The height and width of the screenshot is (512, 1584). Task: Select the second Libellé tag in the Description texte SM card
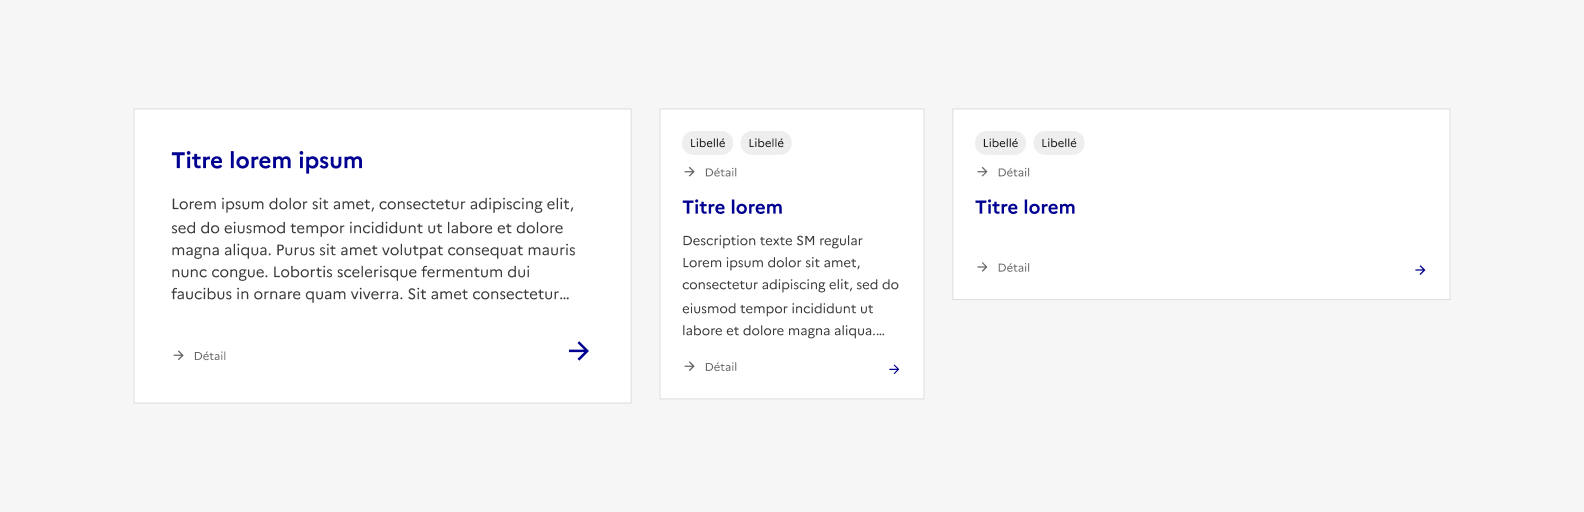pyautogui.click(x=766, y=143)
